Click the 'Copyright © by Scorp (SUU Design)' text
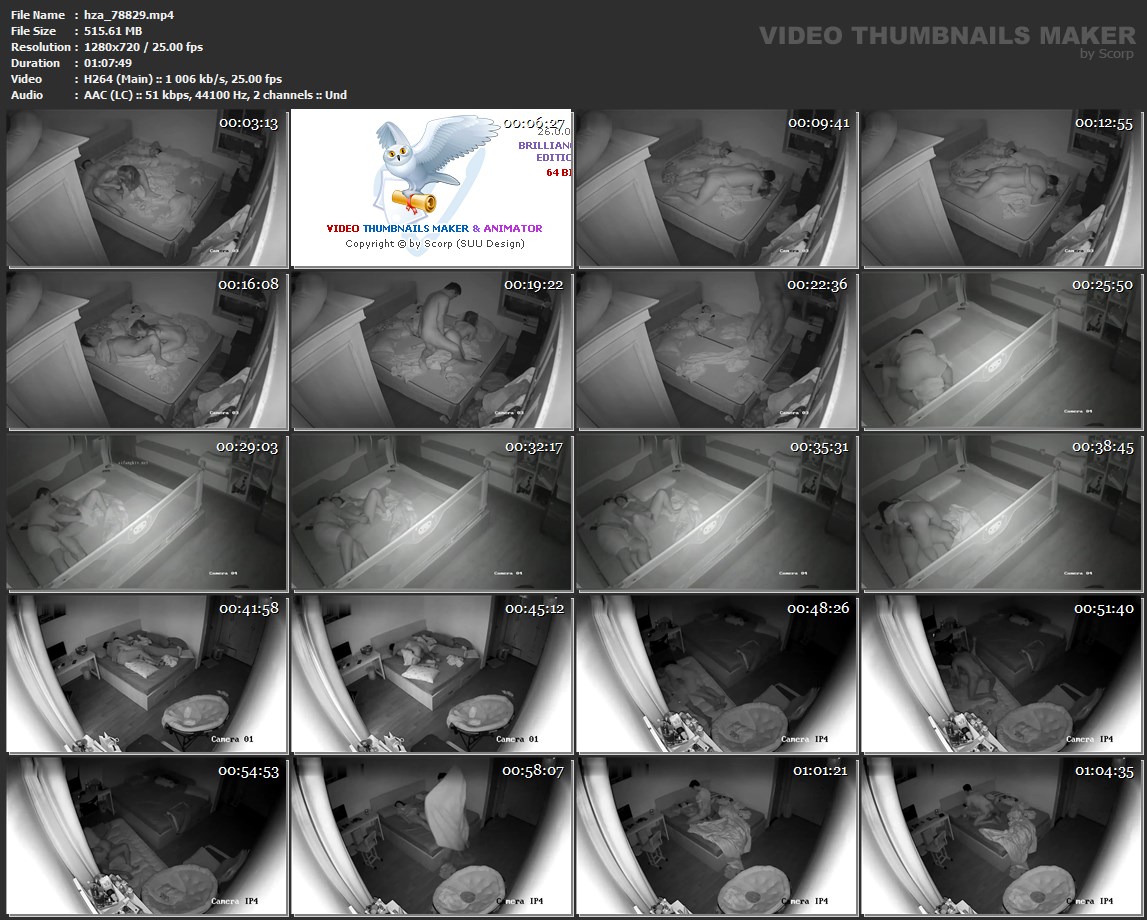 click(434, 243)
